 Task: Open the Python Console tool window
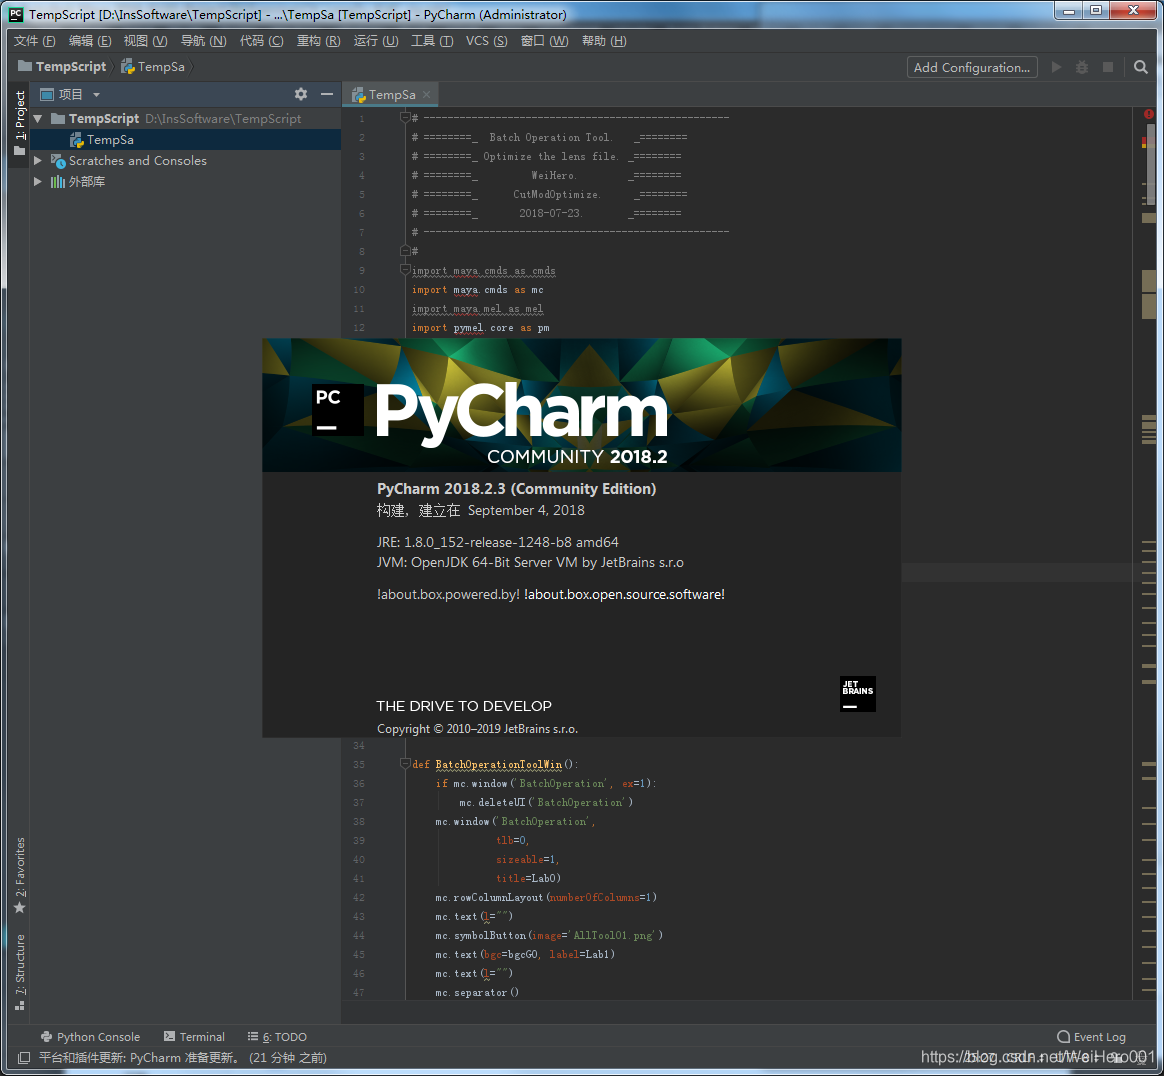tap(90, 1037)
